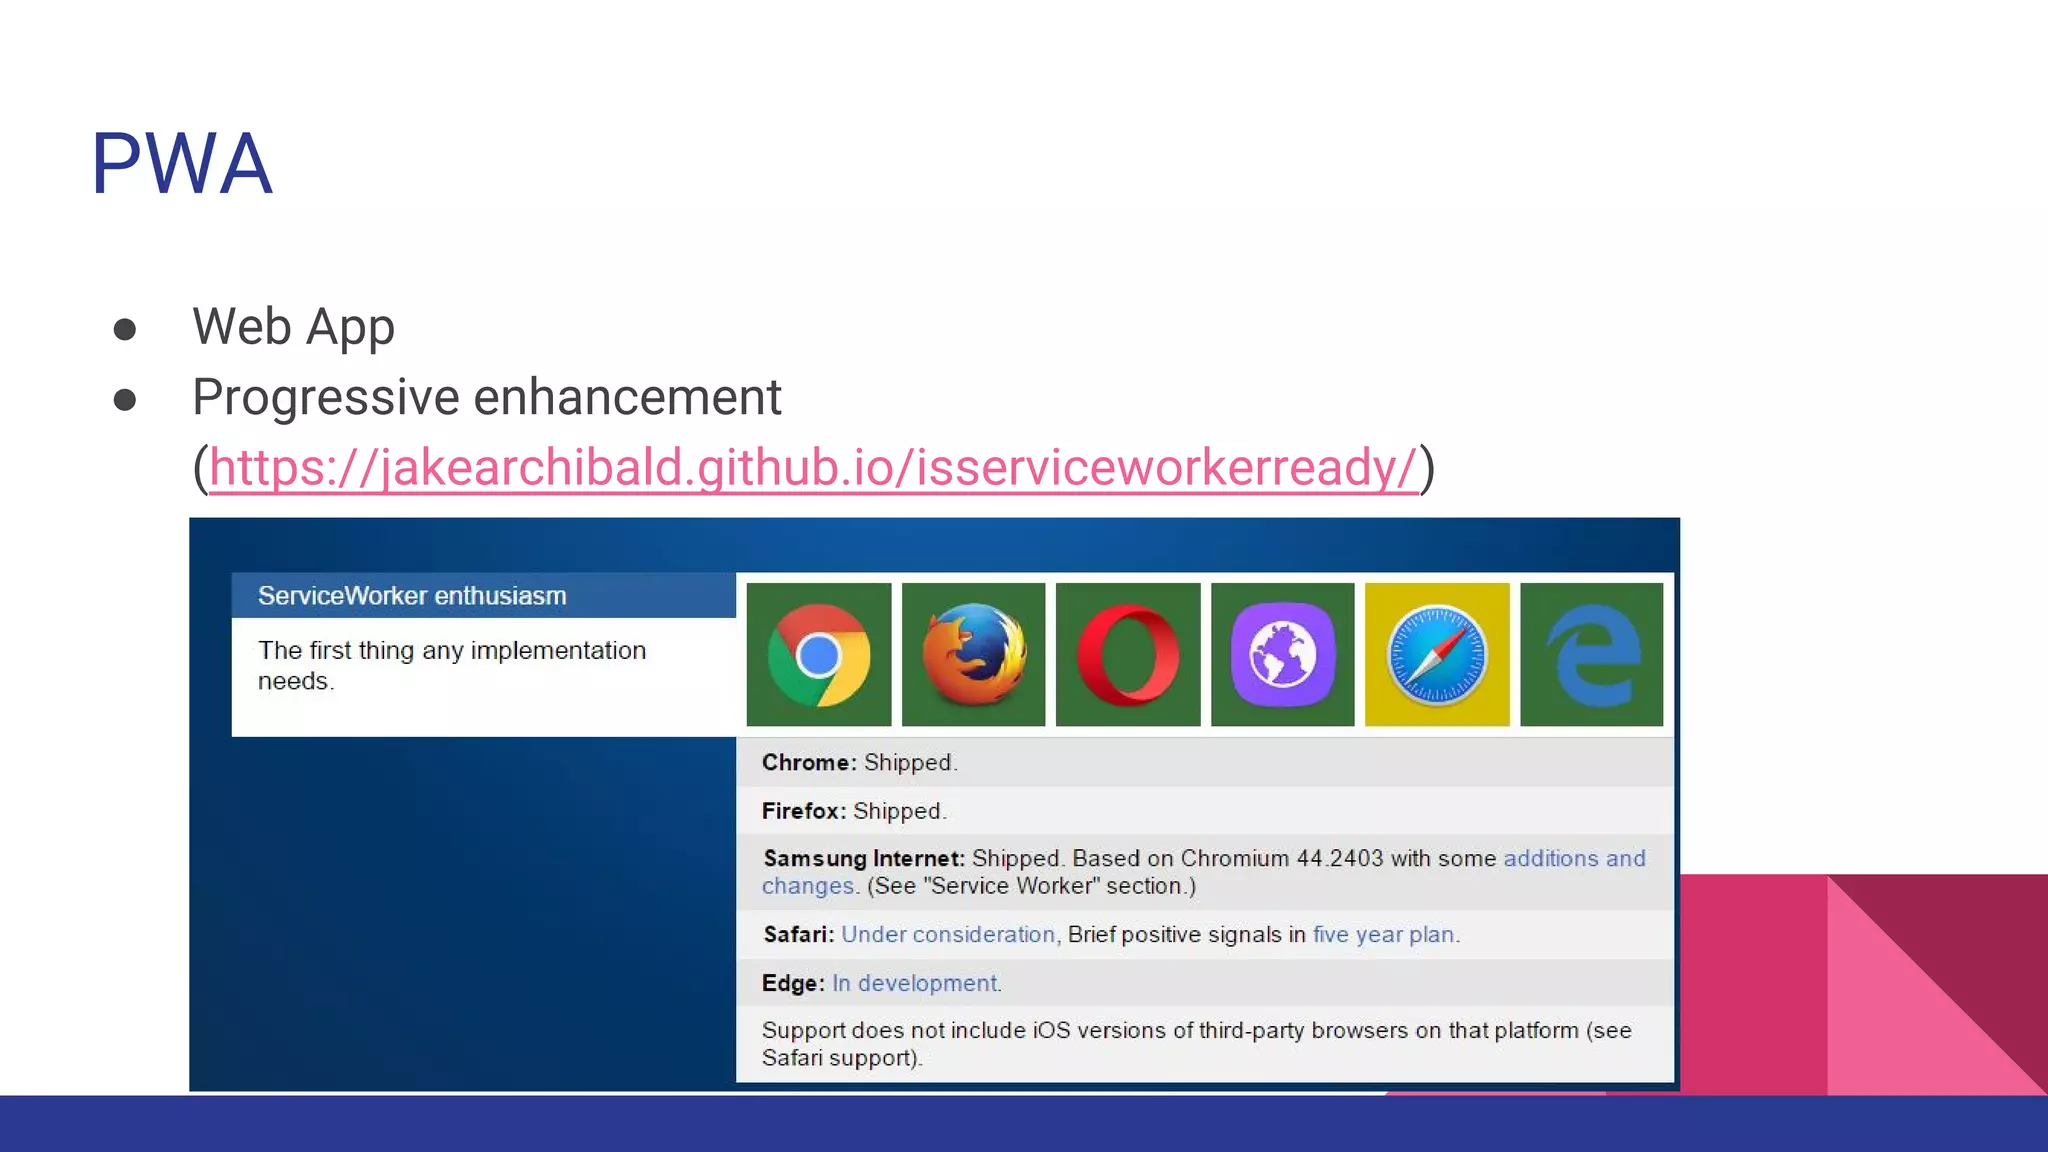Screen dimensions: 2048x1152
Task: Click the "Web App" bullet text
Action: [x=293, y=326]
